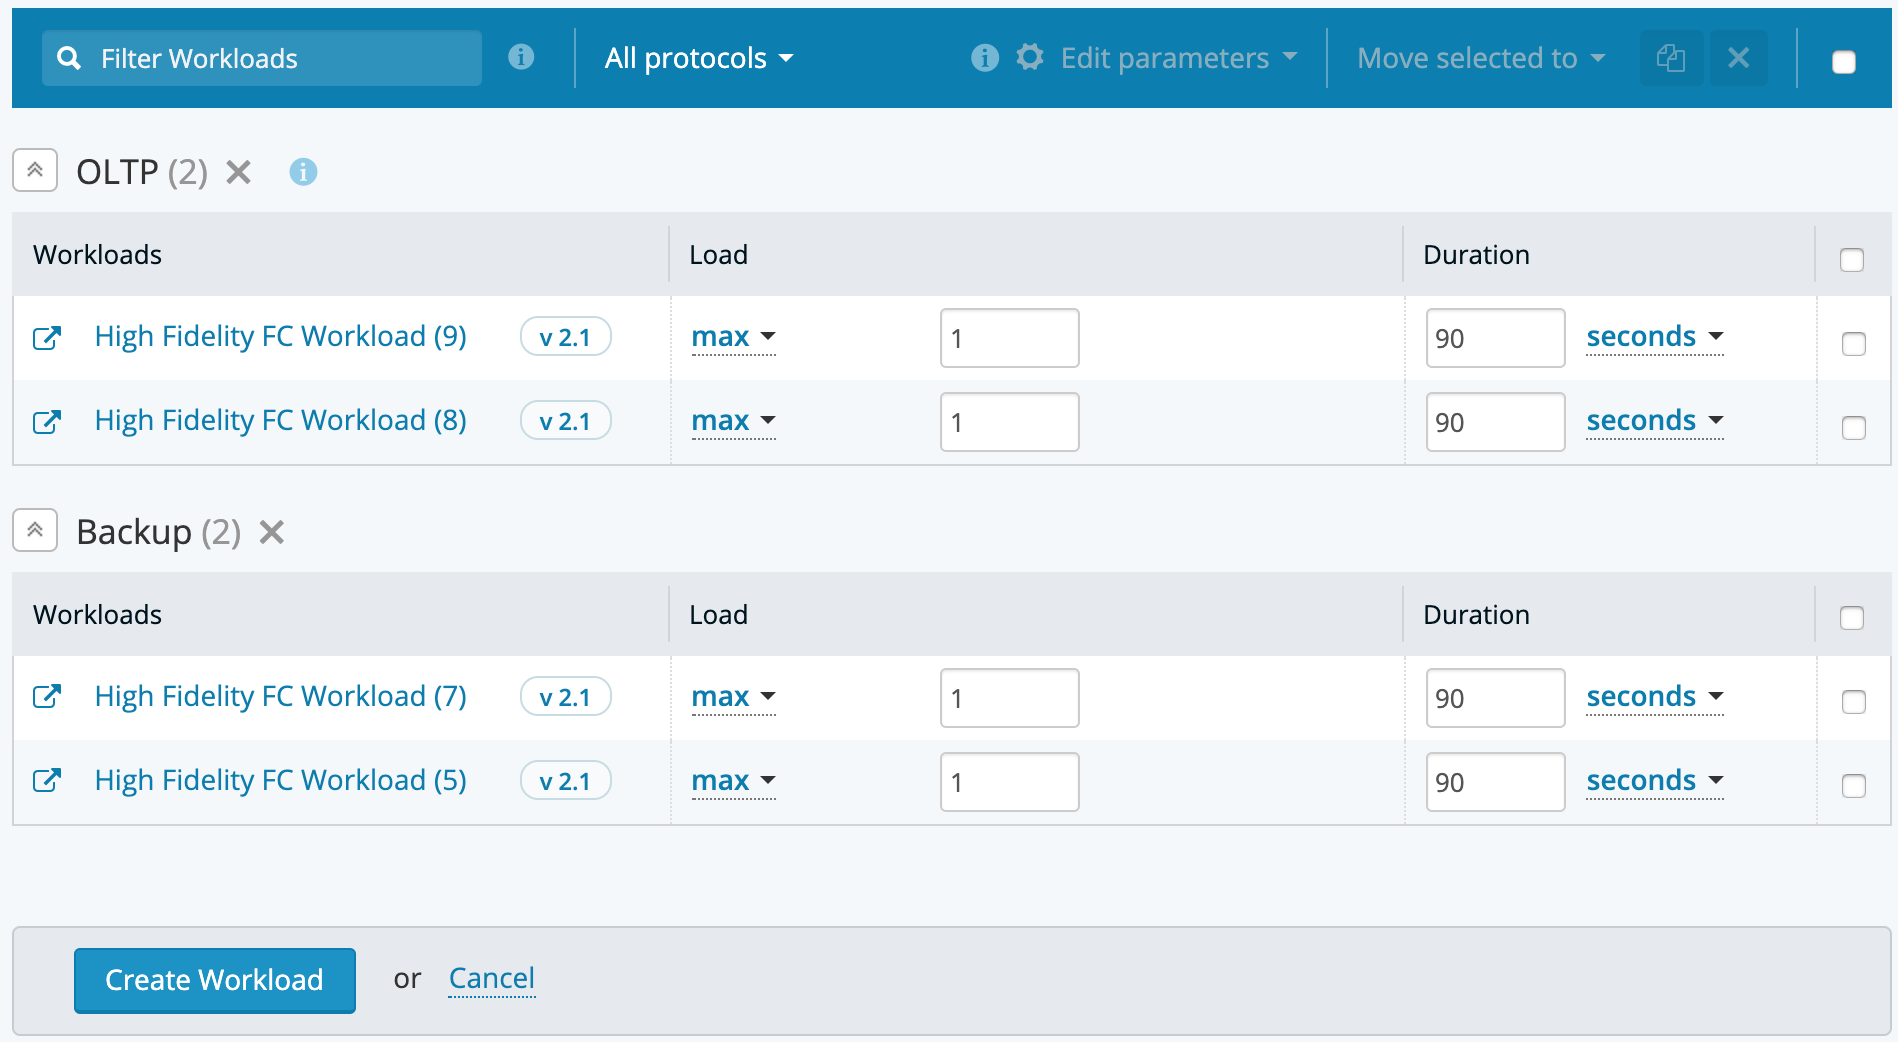The image size is (1898, 1042).
Task: Open the Edit parameters dropdown
Action: click(x=1179, y=58)
